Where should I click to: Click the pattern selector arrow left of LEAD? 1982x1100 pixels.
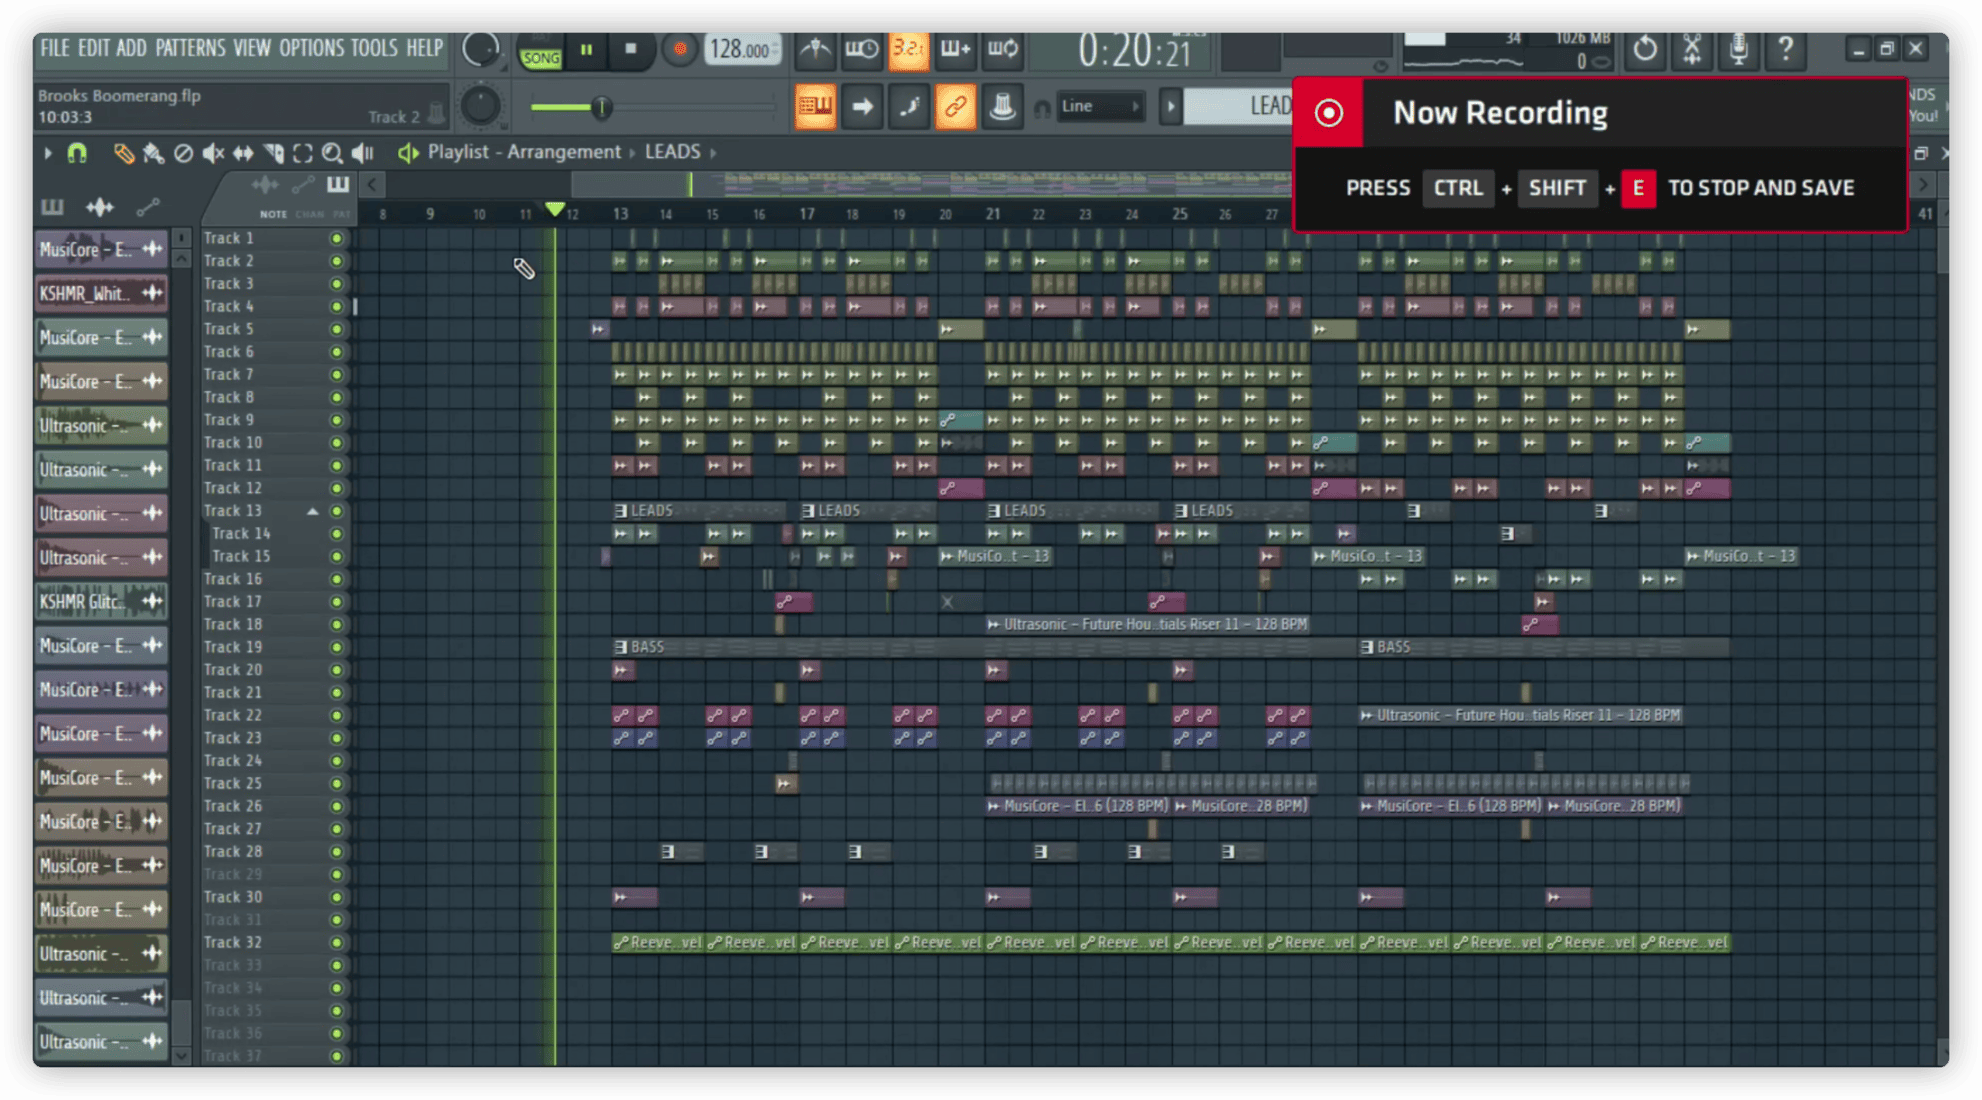1170,106
